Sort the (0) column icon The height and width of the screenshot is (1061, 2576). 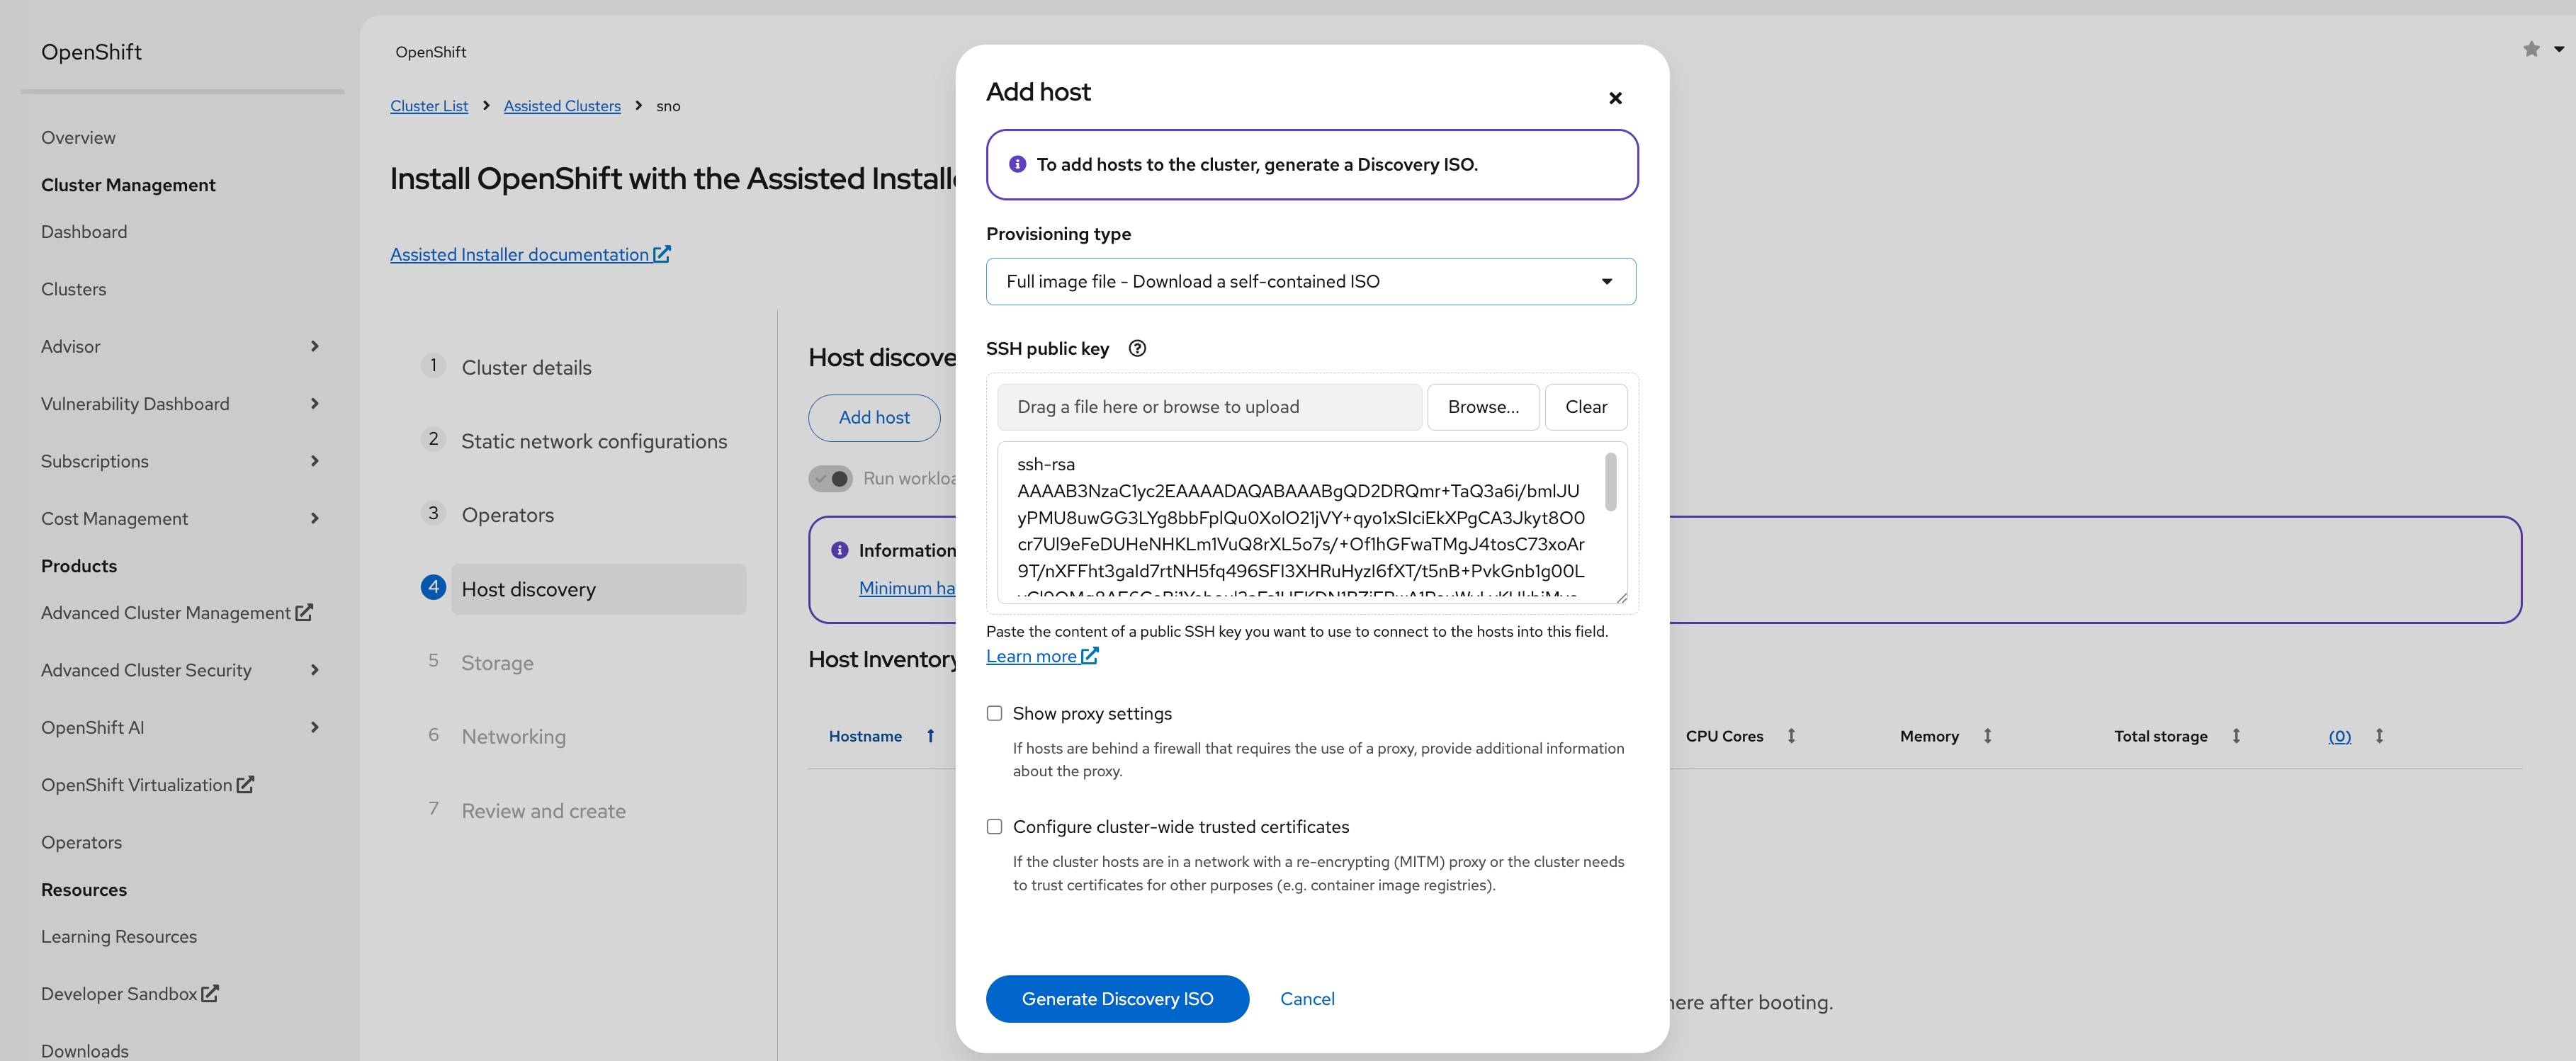[2379, 736]
